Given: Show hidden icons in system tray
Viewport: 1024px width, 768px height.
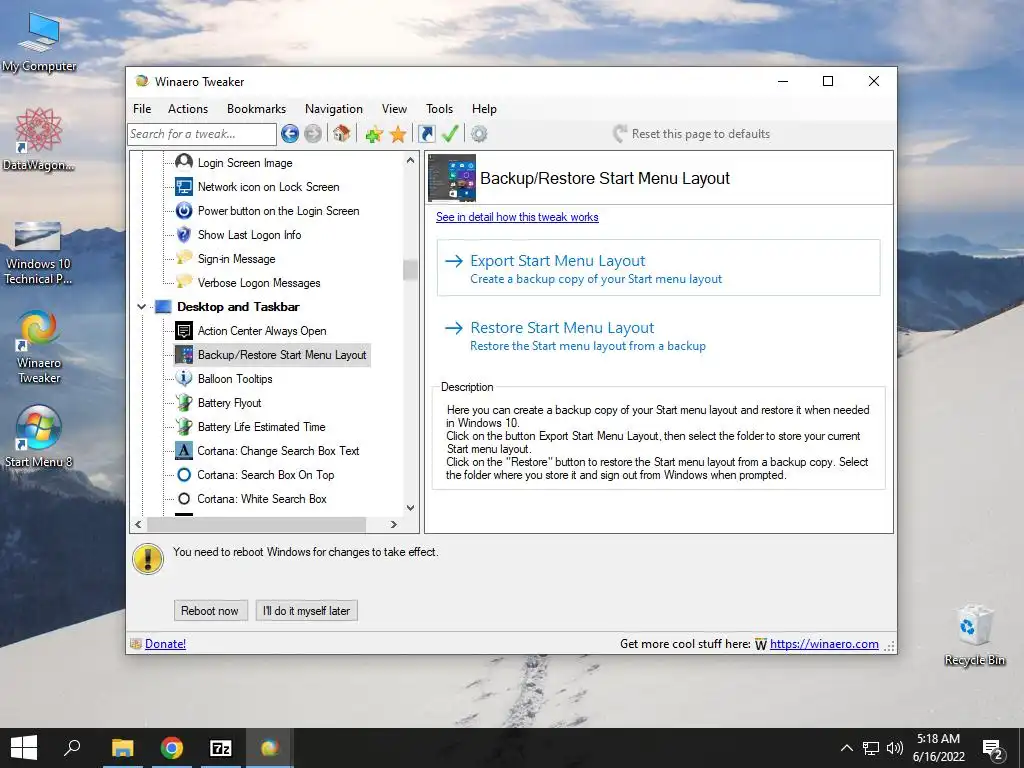Looking at the screenshot, I should 846,748.
